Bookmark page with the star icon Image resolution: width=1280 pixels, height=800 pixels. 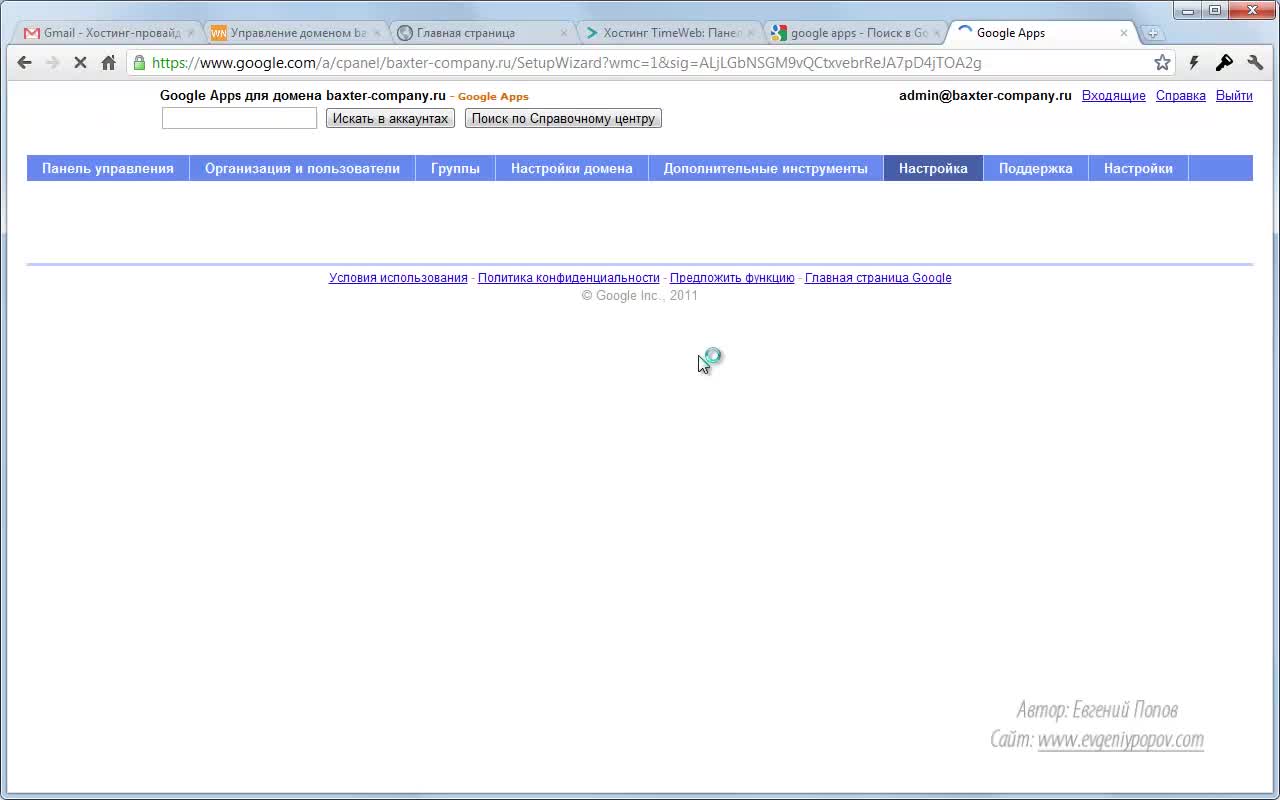click(1162, 62)
